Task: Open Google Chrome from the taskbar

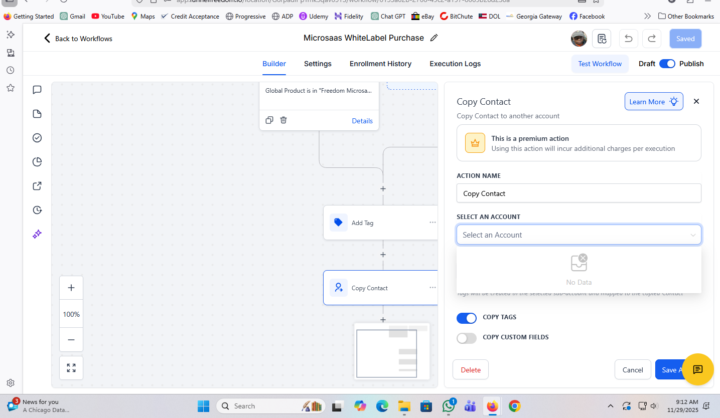Action: click(514, 406)
